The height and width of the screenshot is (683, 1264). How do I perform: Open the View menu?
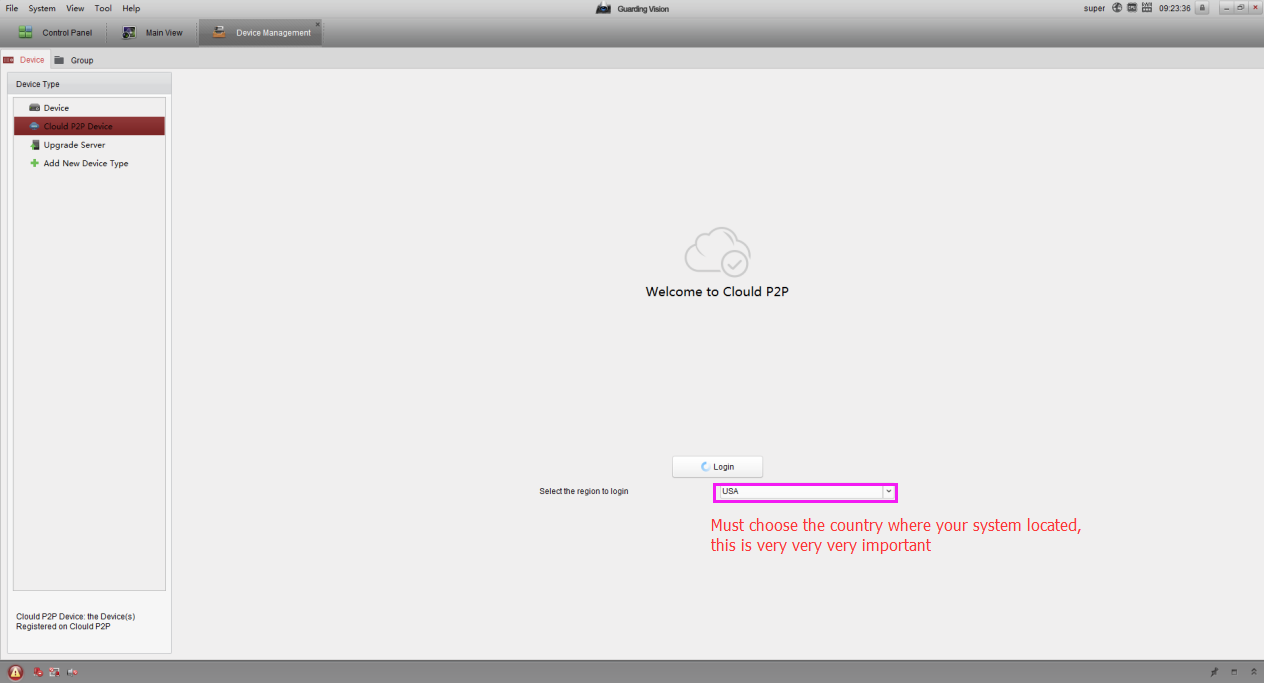75,8
